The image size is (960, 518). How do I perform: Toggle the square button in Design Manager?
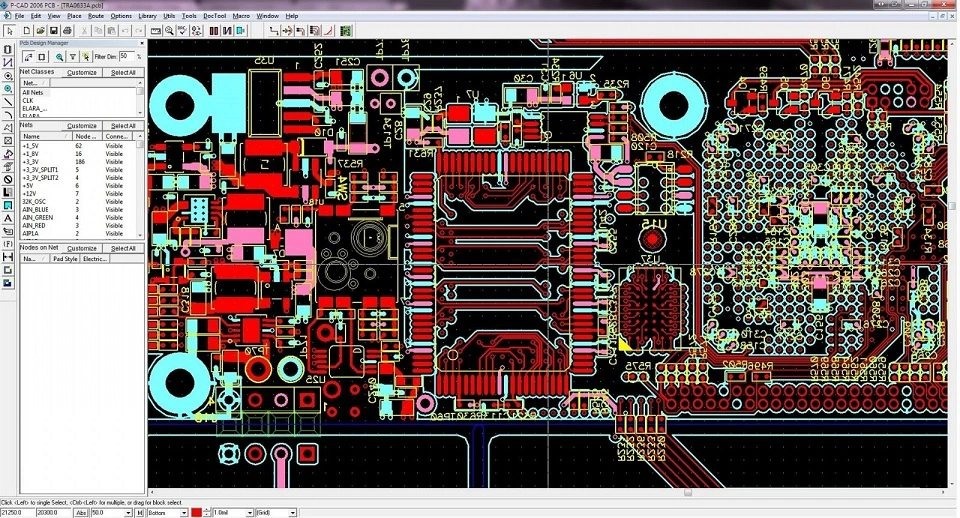pyautogui.click(x=42, y=57)
